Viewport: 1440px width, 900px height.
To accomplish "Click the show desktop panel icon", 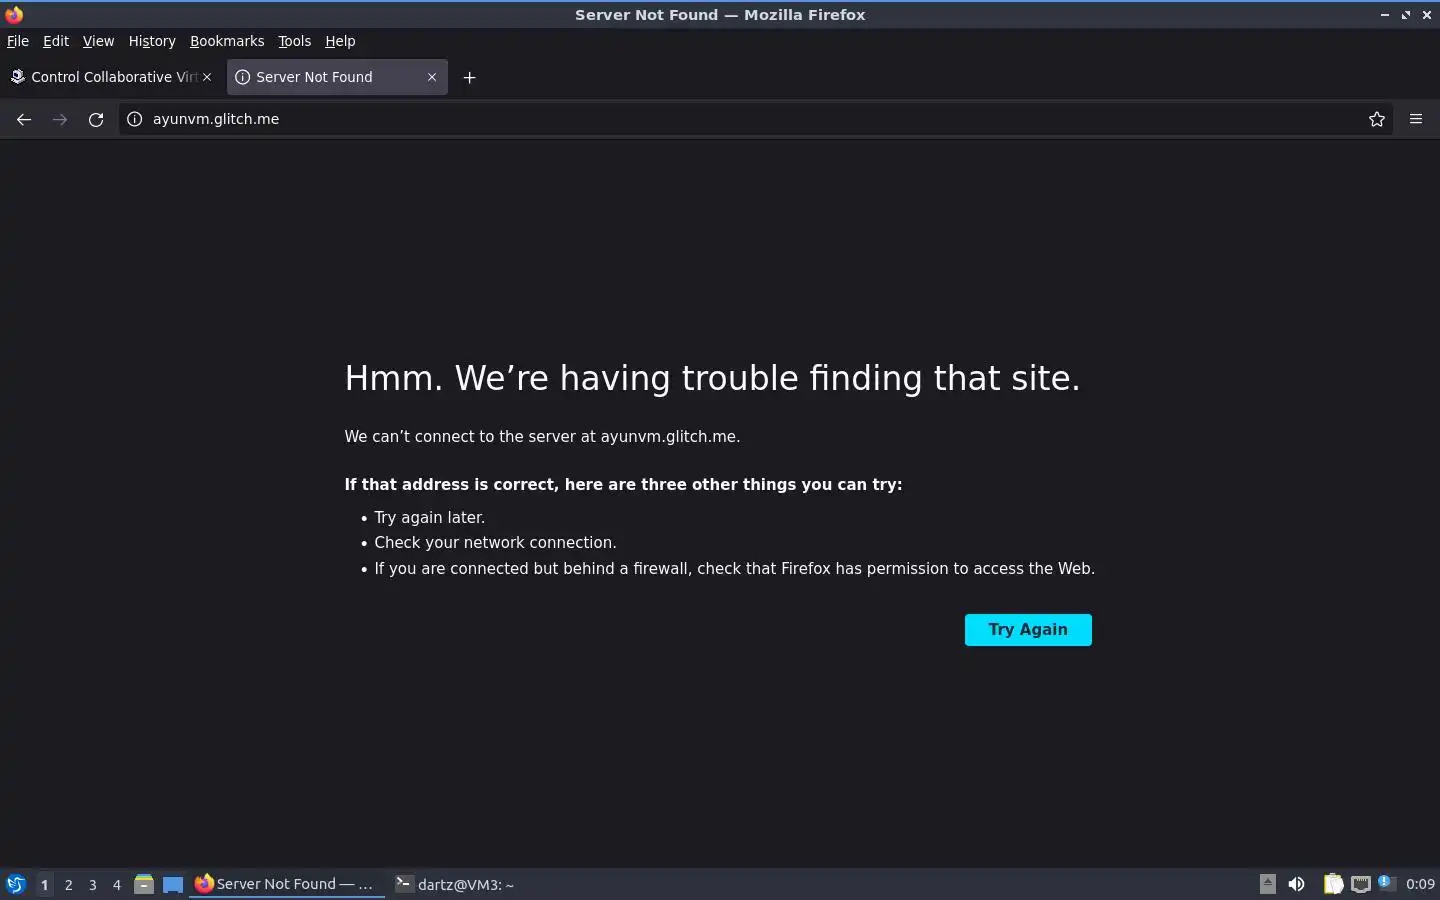I will [x=173, y=884].
